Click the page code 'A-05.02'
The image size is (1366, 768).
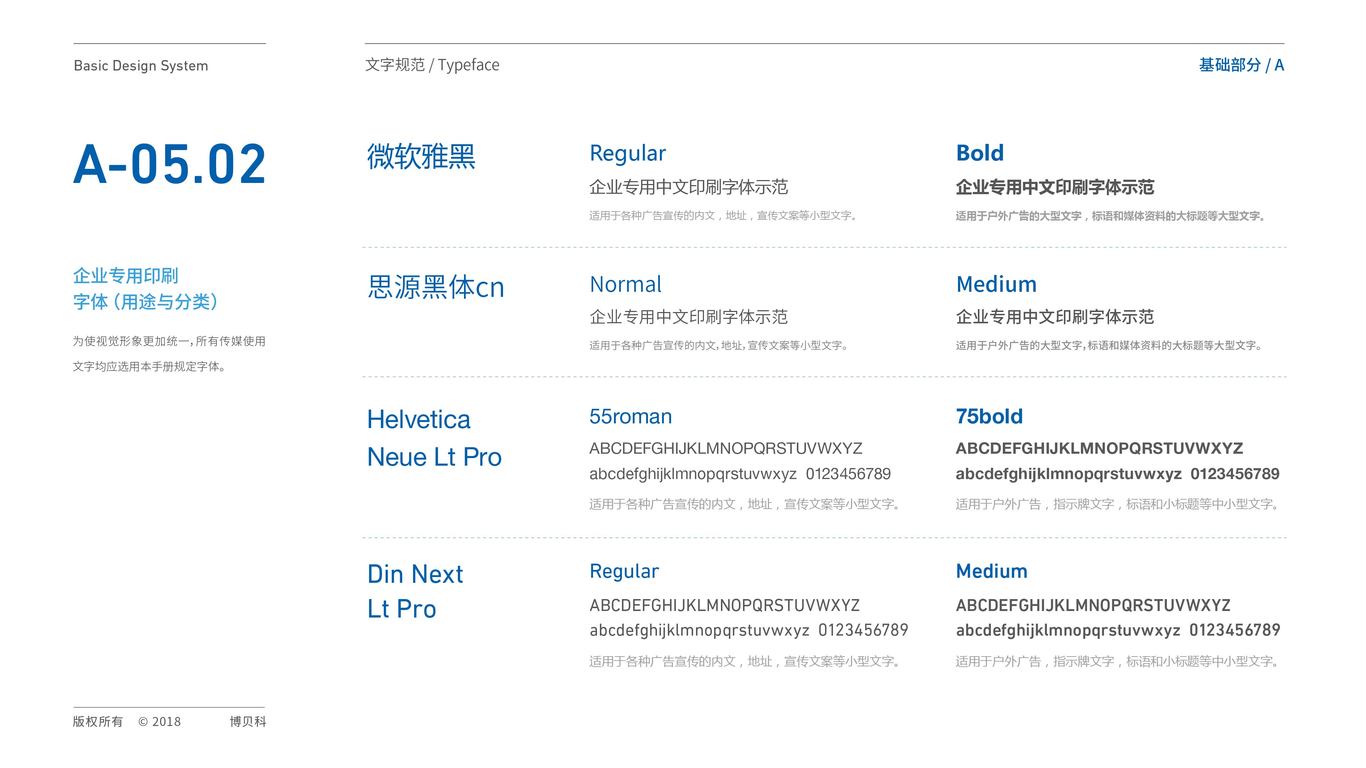pyautogui.click(x=170, y=165)
